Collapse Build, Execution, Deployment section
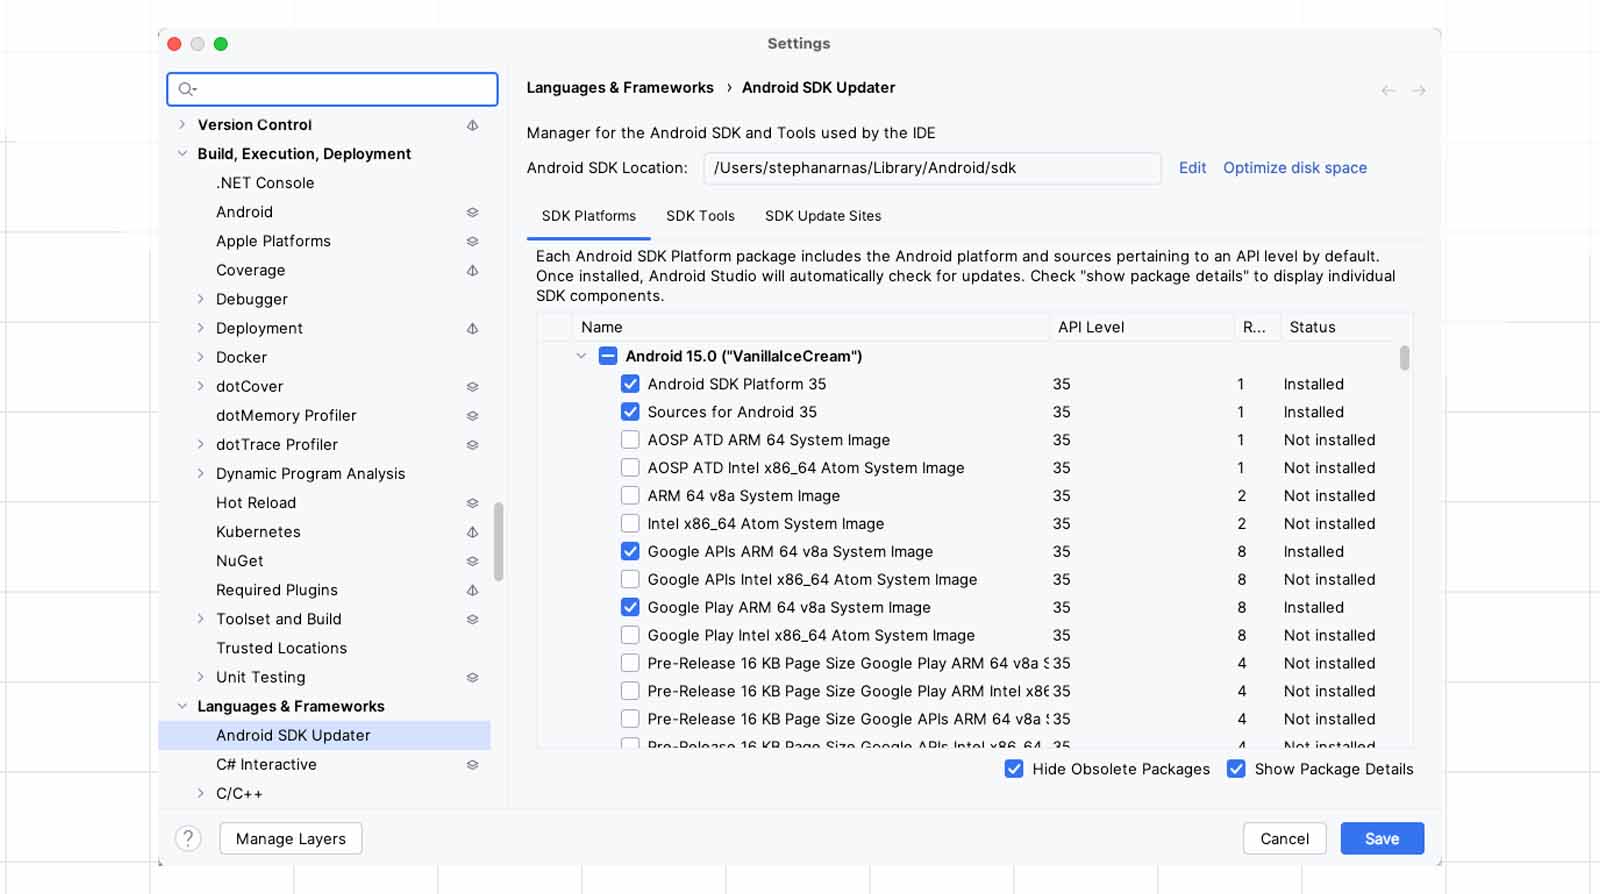1600x894 pixels. (182, 154)
